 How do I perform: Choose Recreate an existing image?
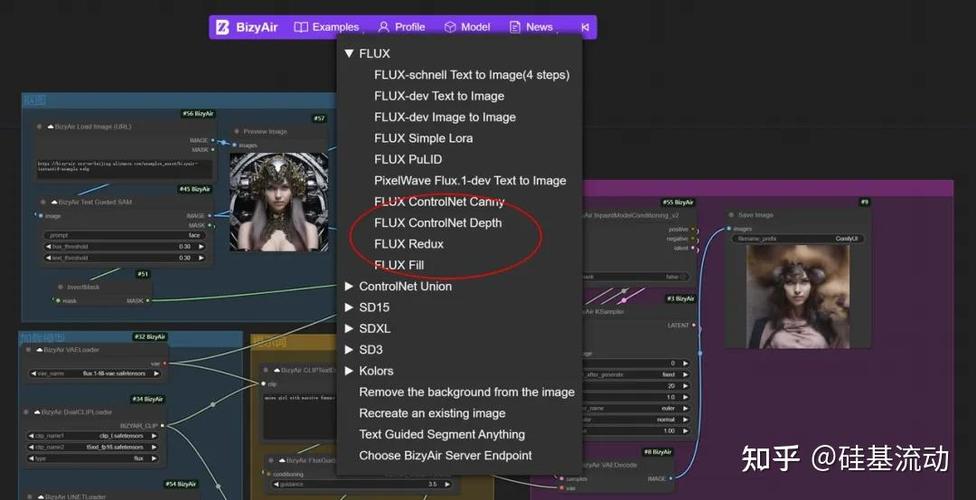pyautogui.click(x=432, y=413)
